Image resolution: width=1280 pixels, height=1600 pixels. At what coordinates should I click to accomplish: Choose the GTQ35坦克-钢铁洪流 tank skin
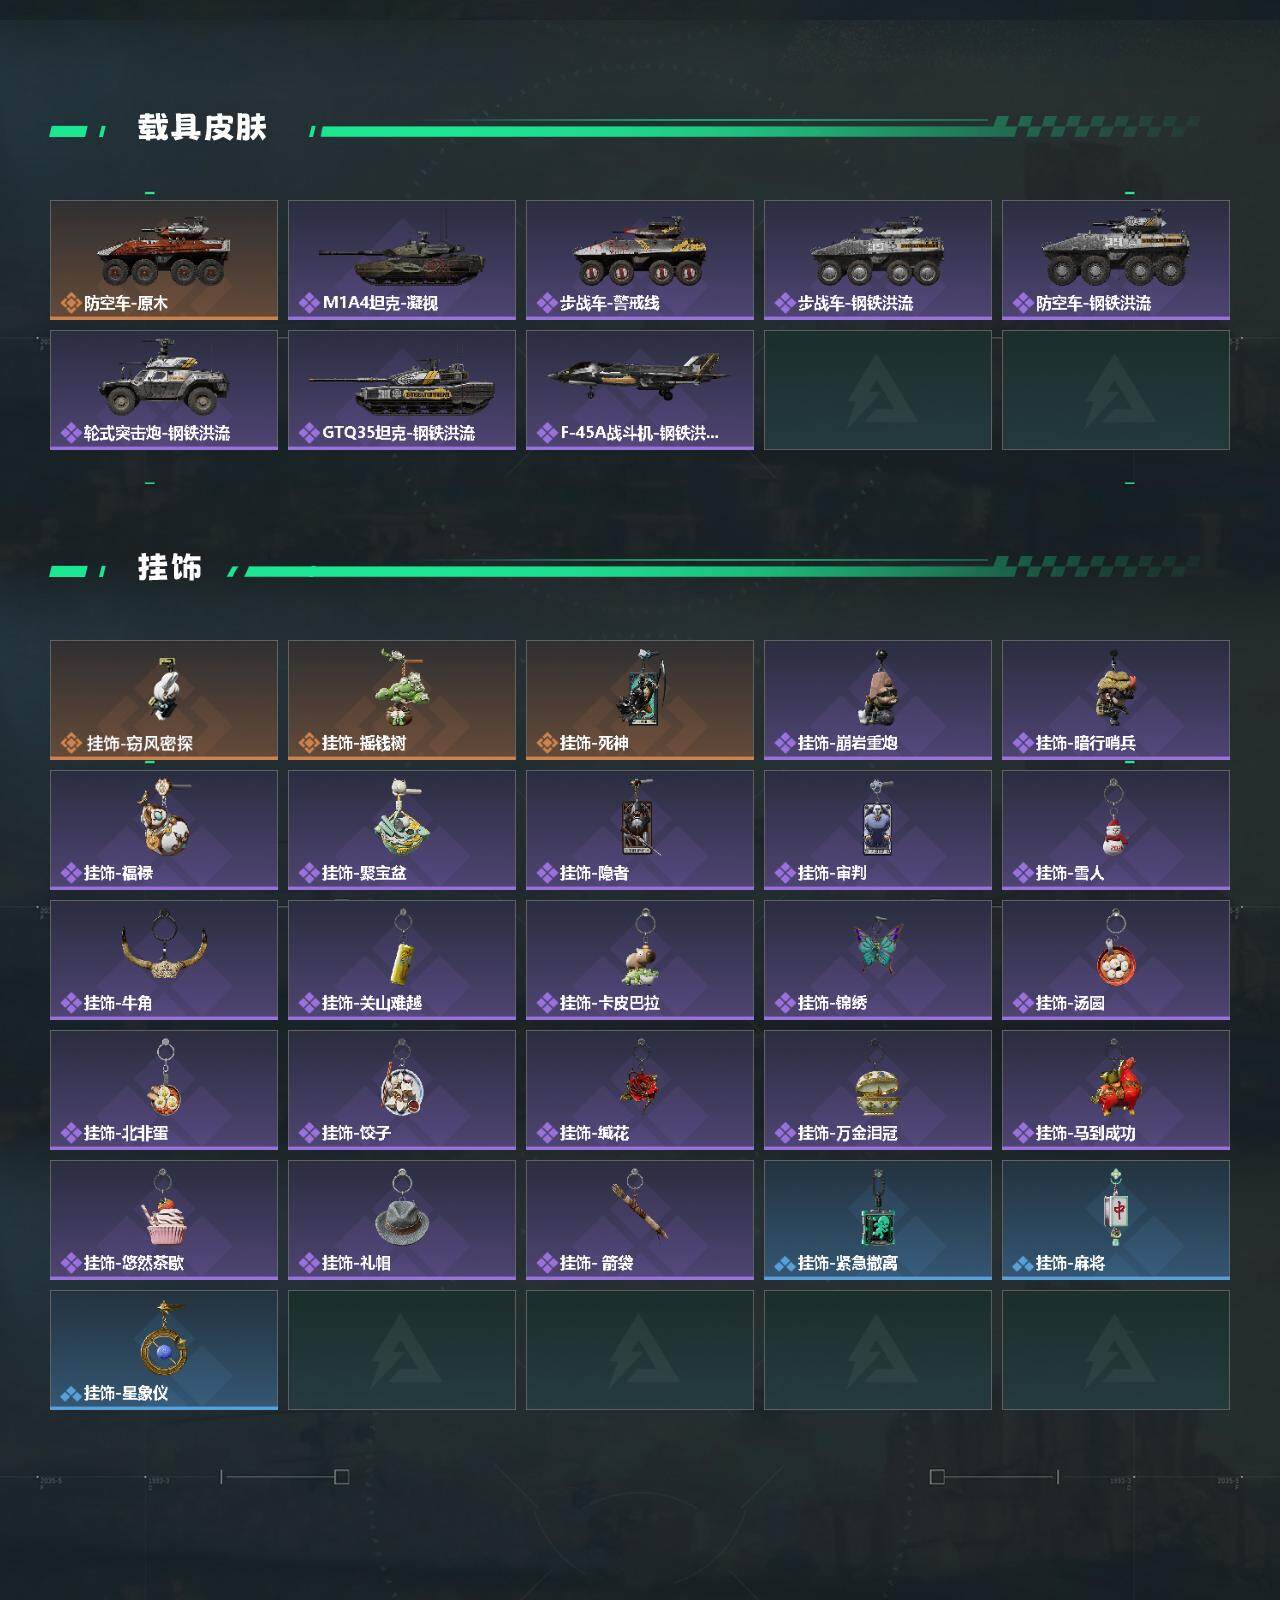pyautogui.click(x=402, y=390)
